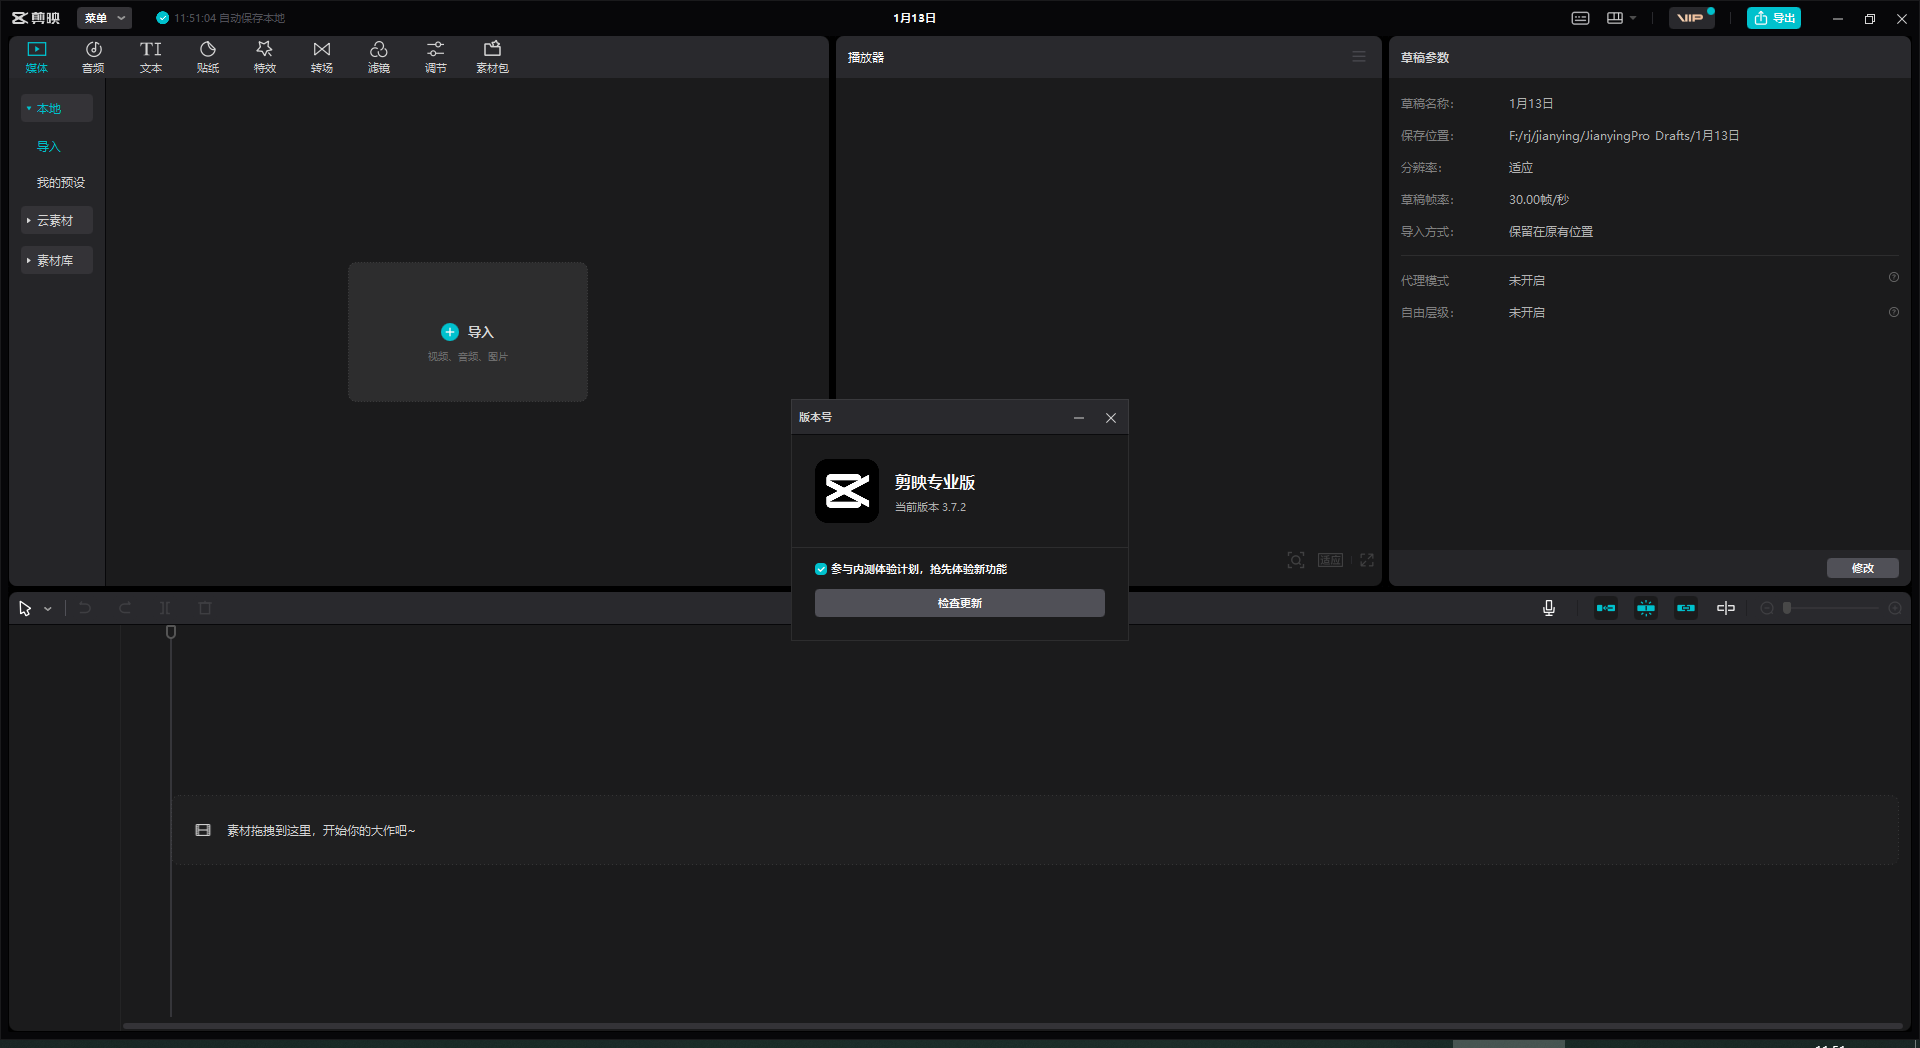Open the 调节 (Adjust) tab
Screen dimensions: 1920x1048
436,57
